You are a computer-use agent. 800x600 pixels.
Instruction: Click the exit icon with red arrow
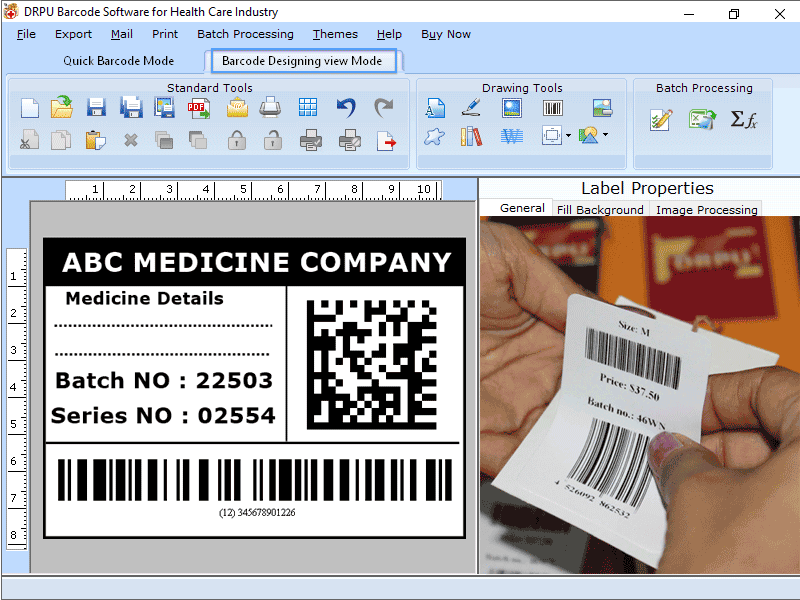pos(386,141)
